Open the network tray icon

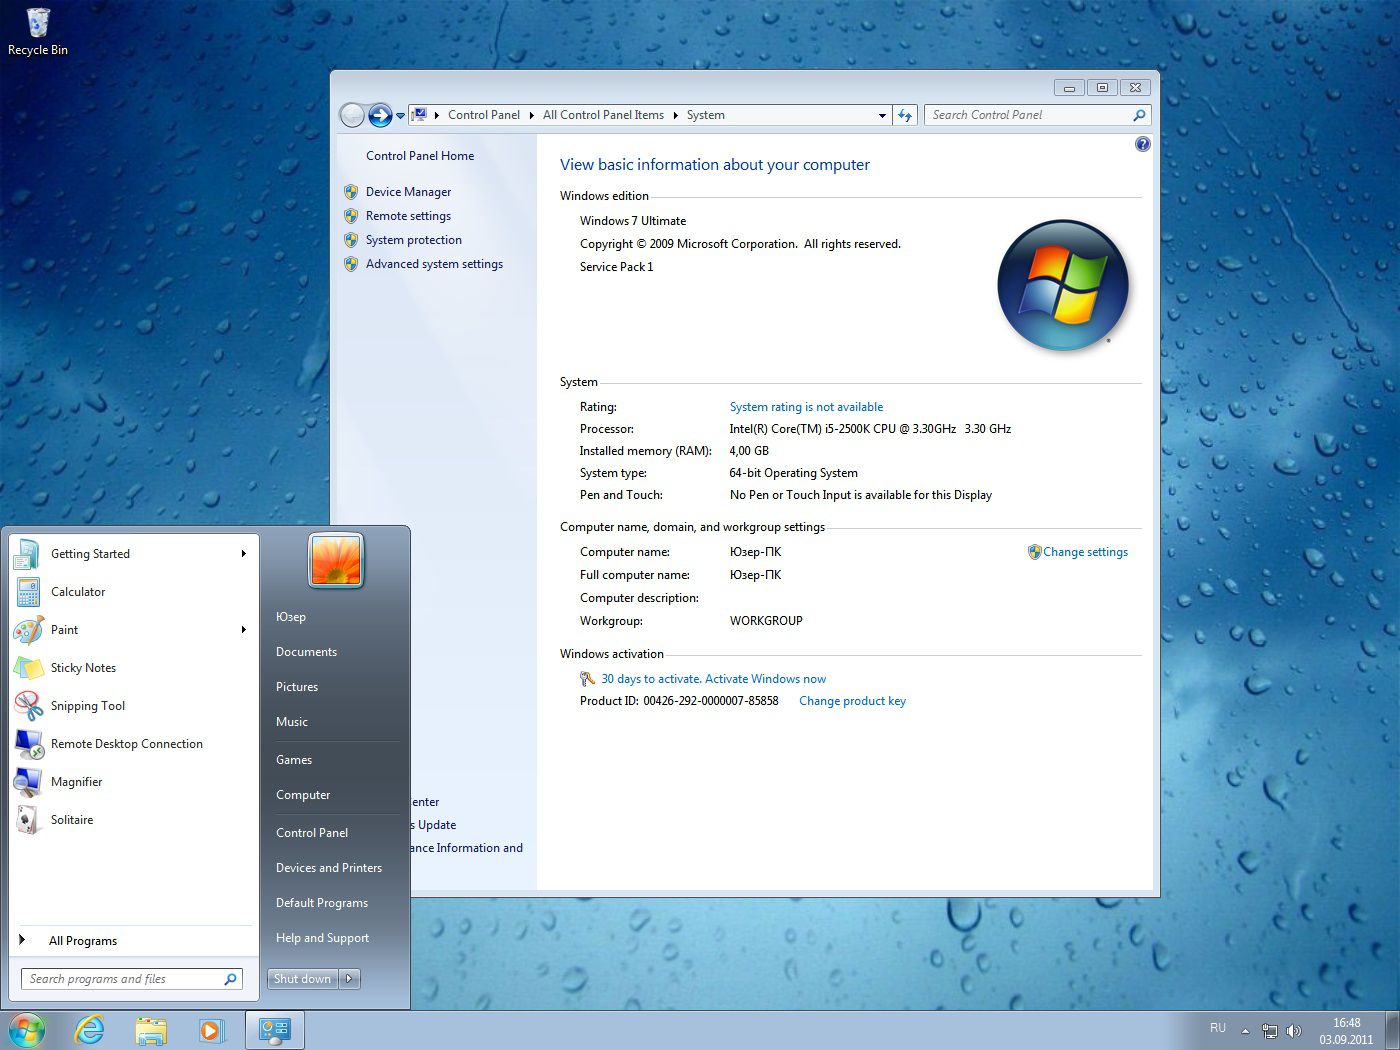click(1270, 1030)
